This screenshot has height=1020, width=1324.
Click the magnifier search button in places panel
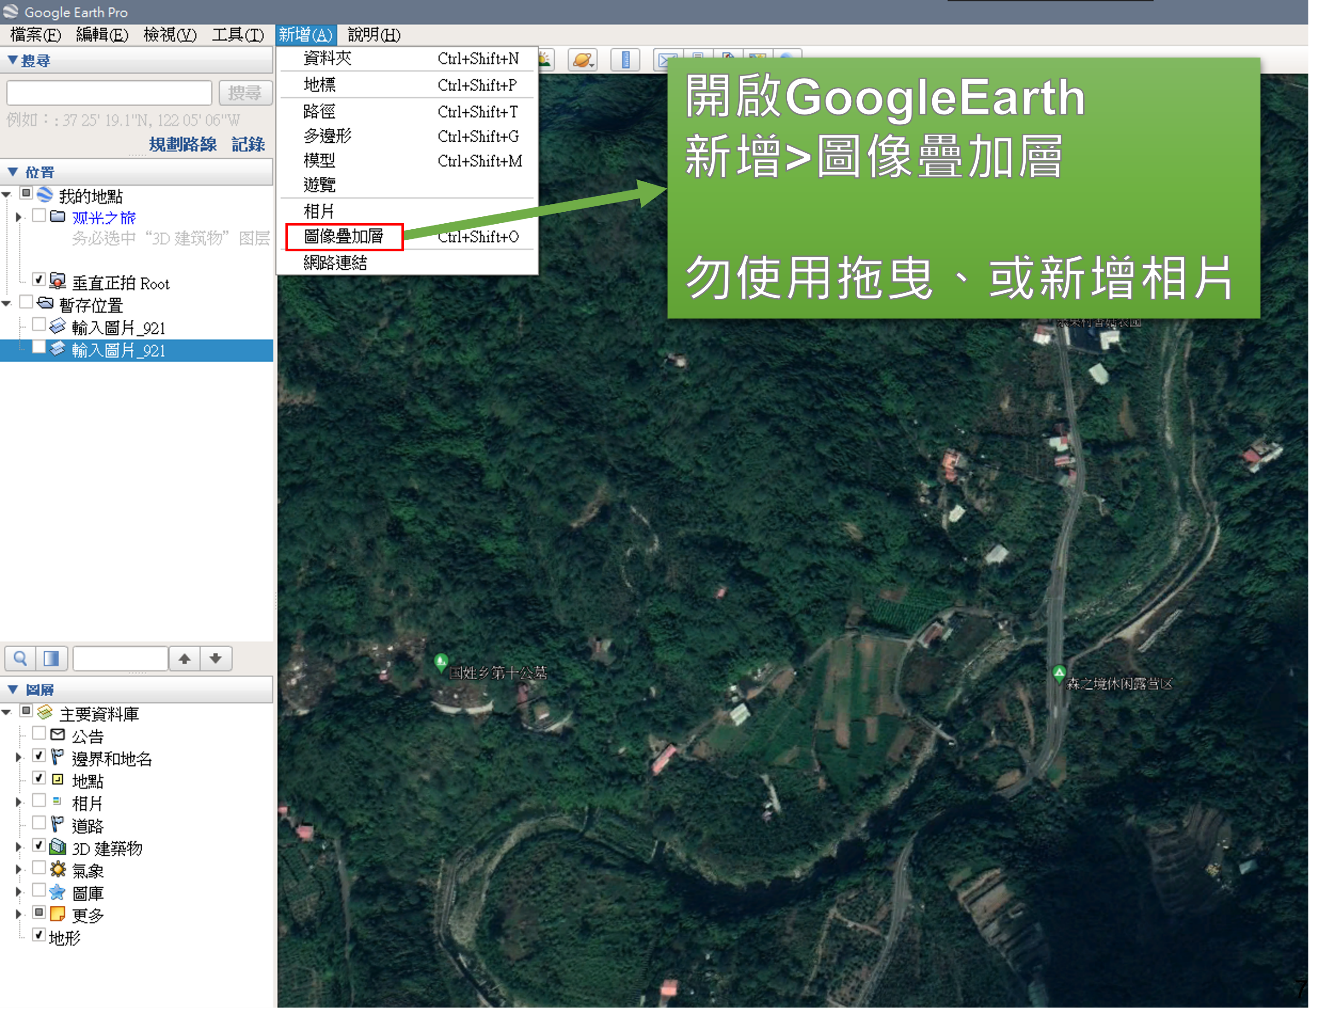(x=20, y=658)
